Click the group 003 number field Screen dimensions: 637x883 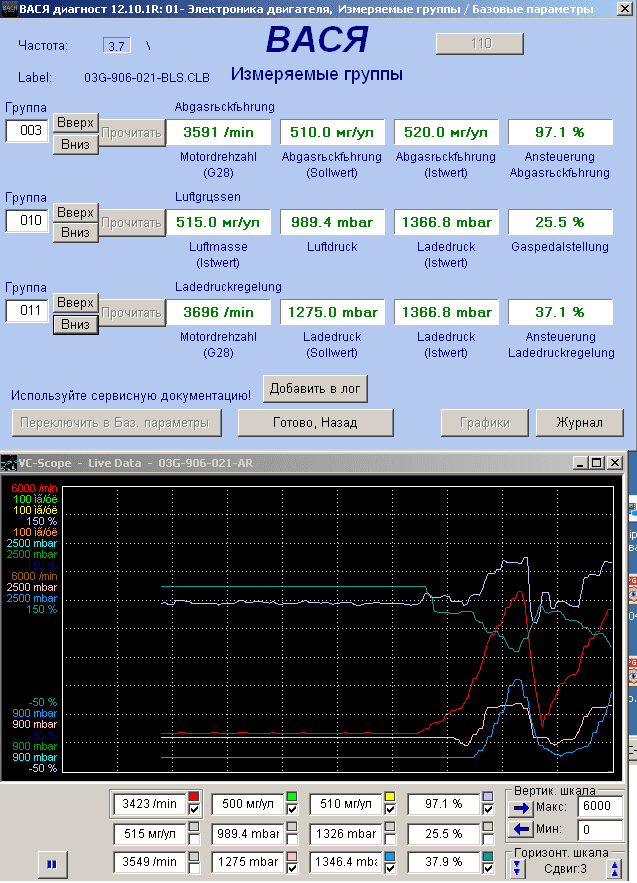pyautogui.click(x=27, y=131)
